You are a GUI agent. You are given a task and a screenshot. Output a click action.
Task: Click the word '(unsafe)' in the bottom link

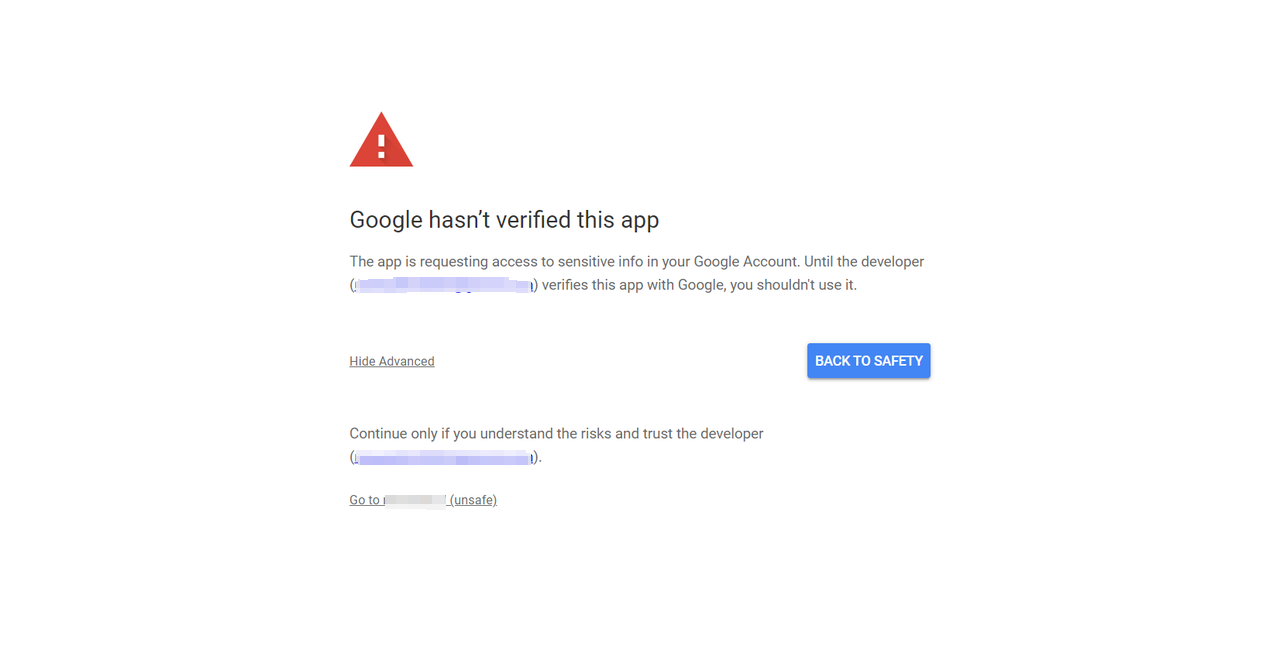point(473,500)
